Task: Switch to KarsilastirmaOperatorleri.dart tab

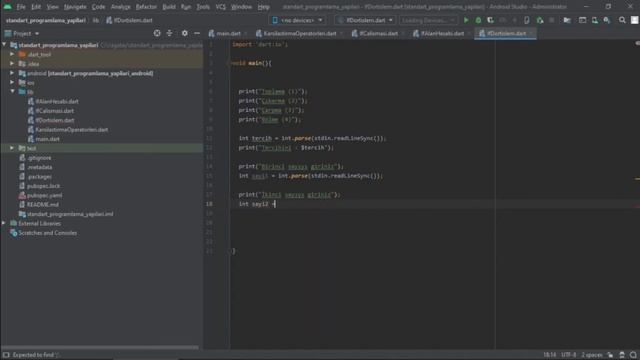Action: coord(300,33)
